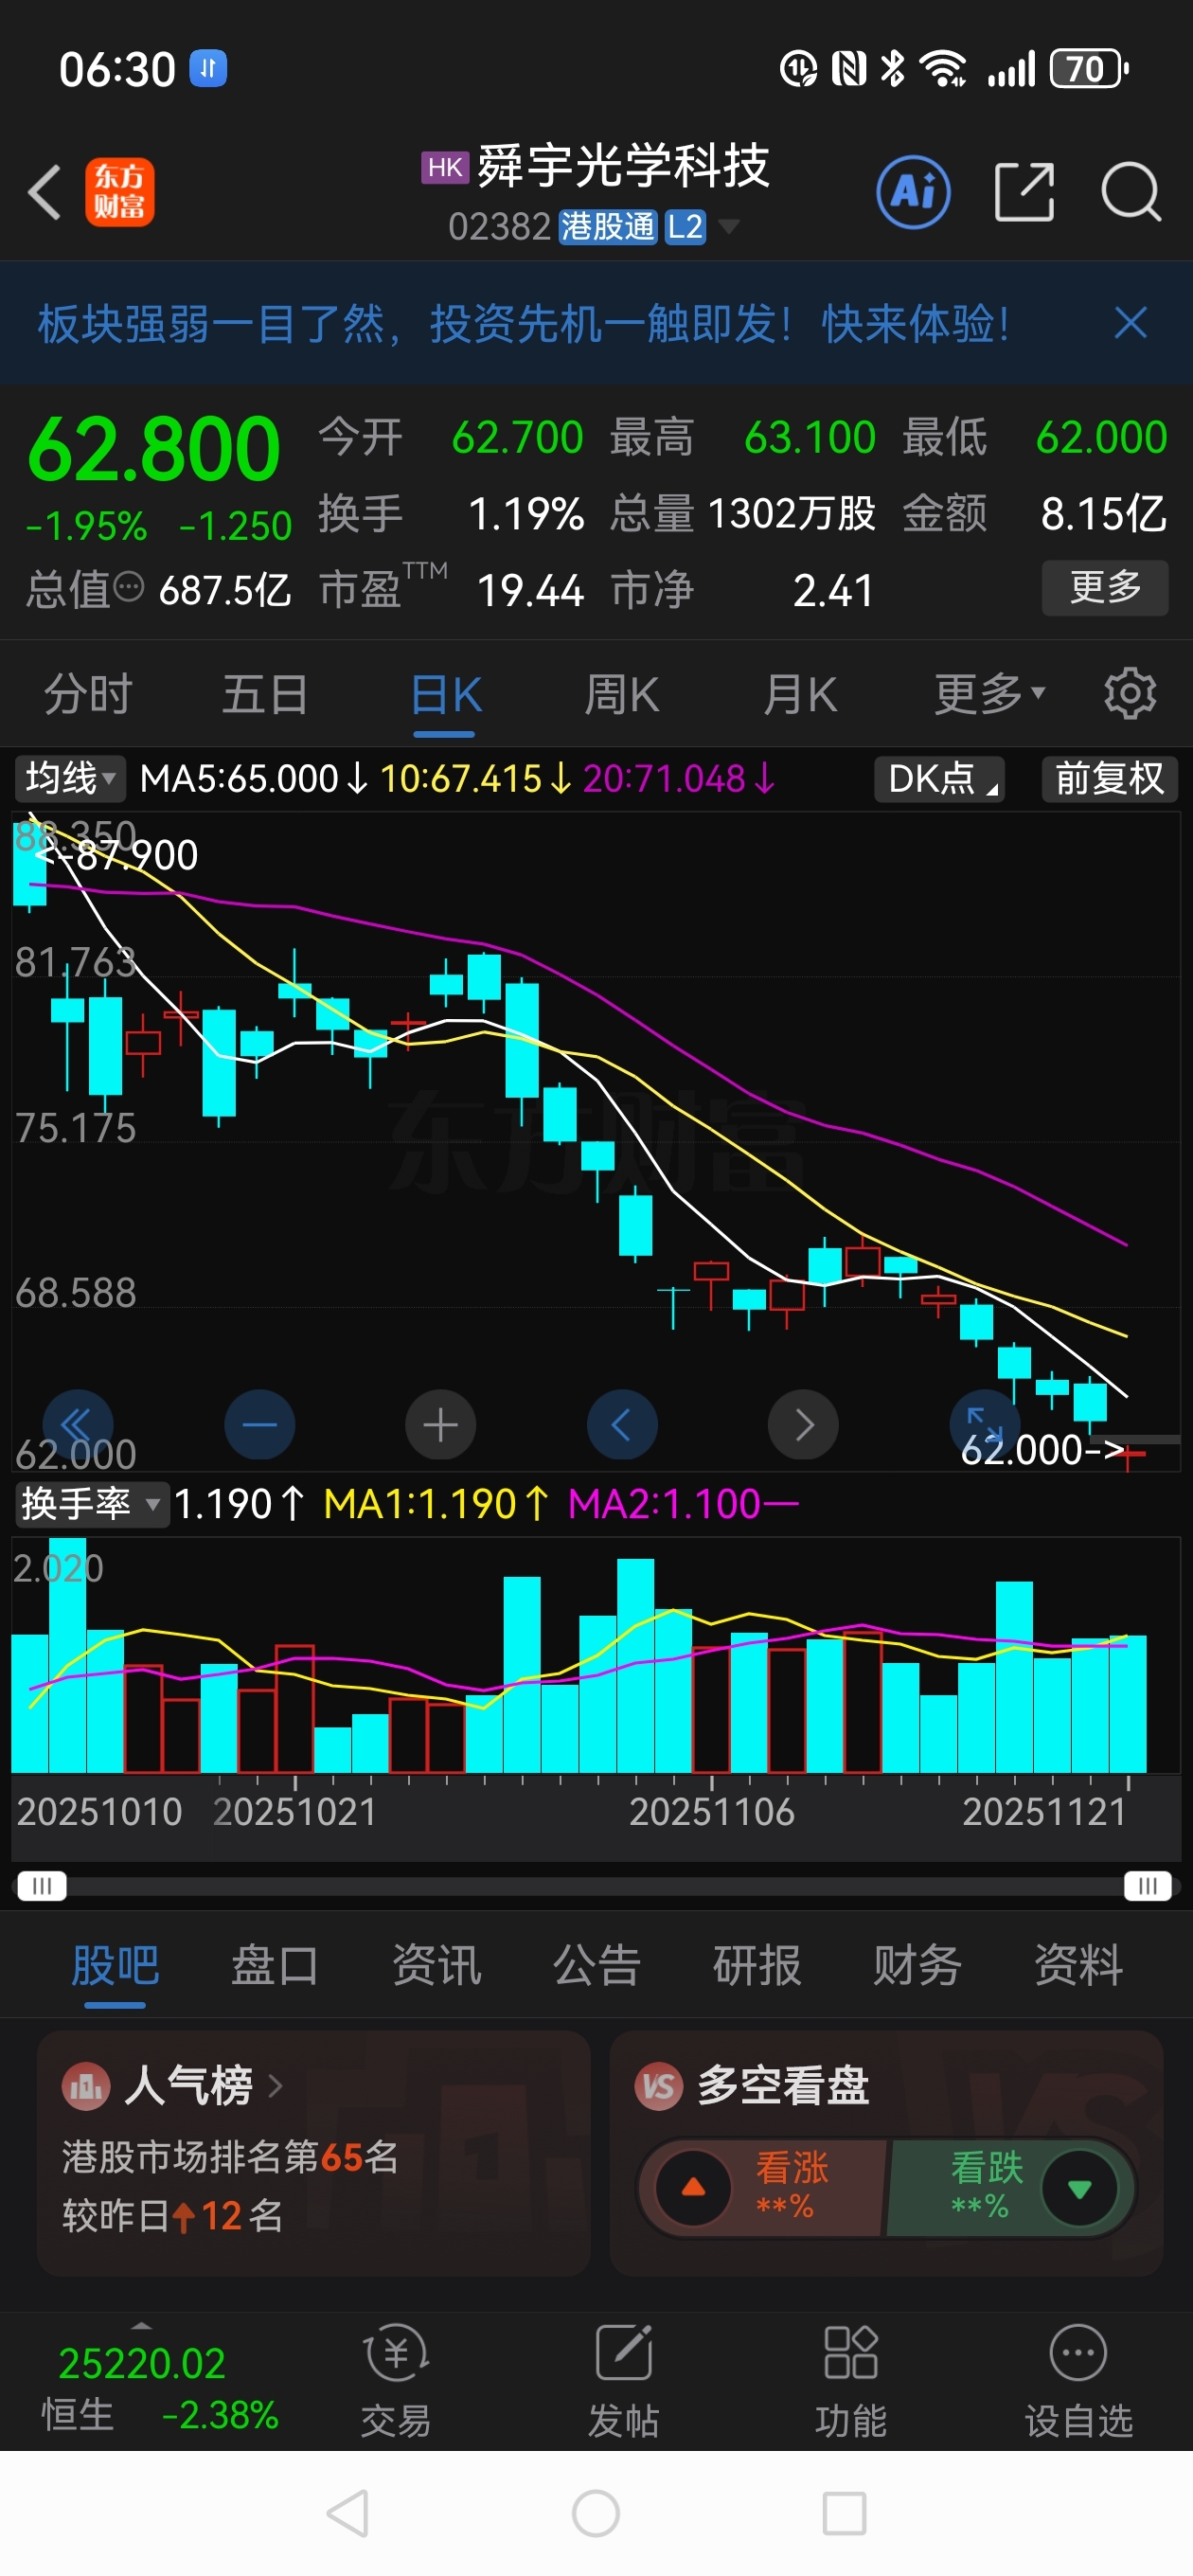1193x2576 pixels.
Task: Toggle the 前复权 adjustment button
Action: 1110,778
